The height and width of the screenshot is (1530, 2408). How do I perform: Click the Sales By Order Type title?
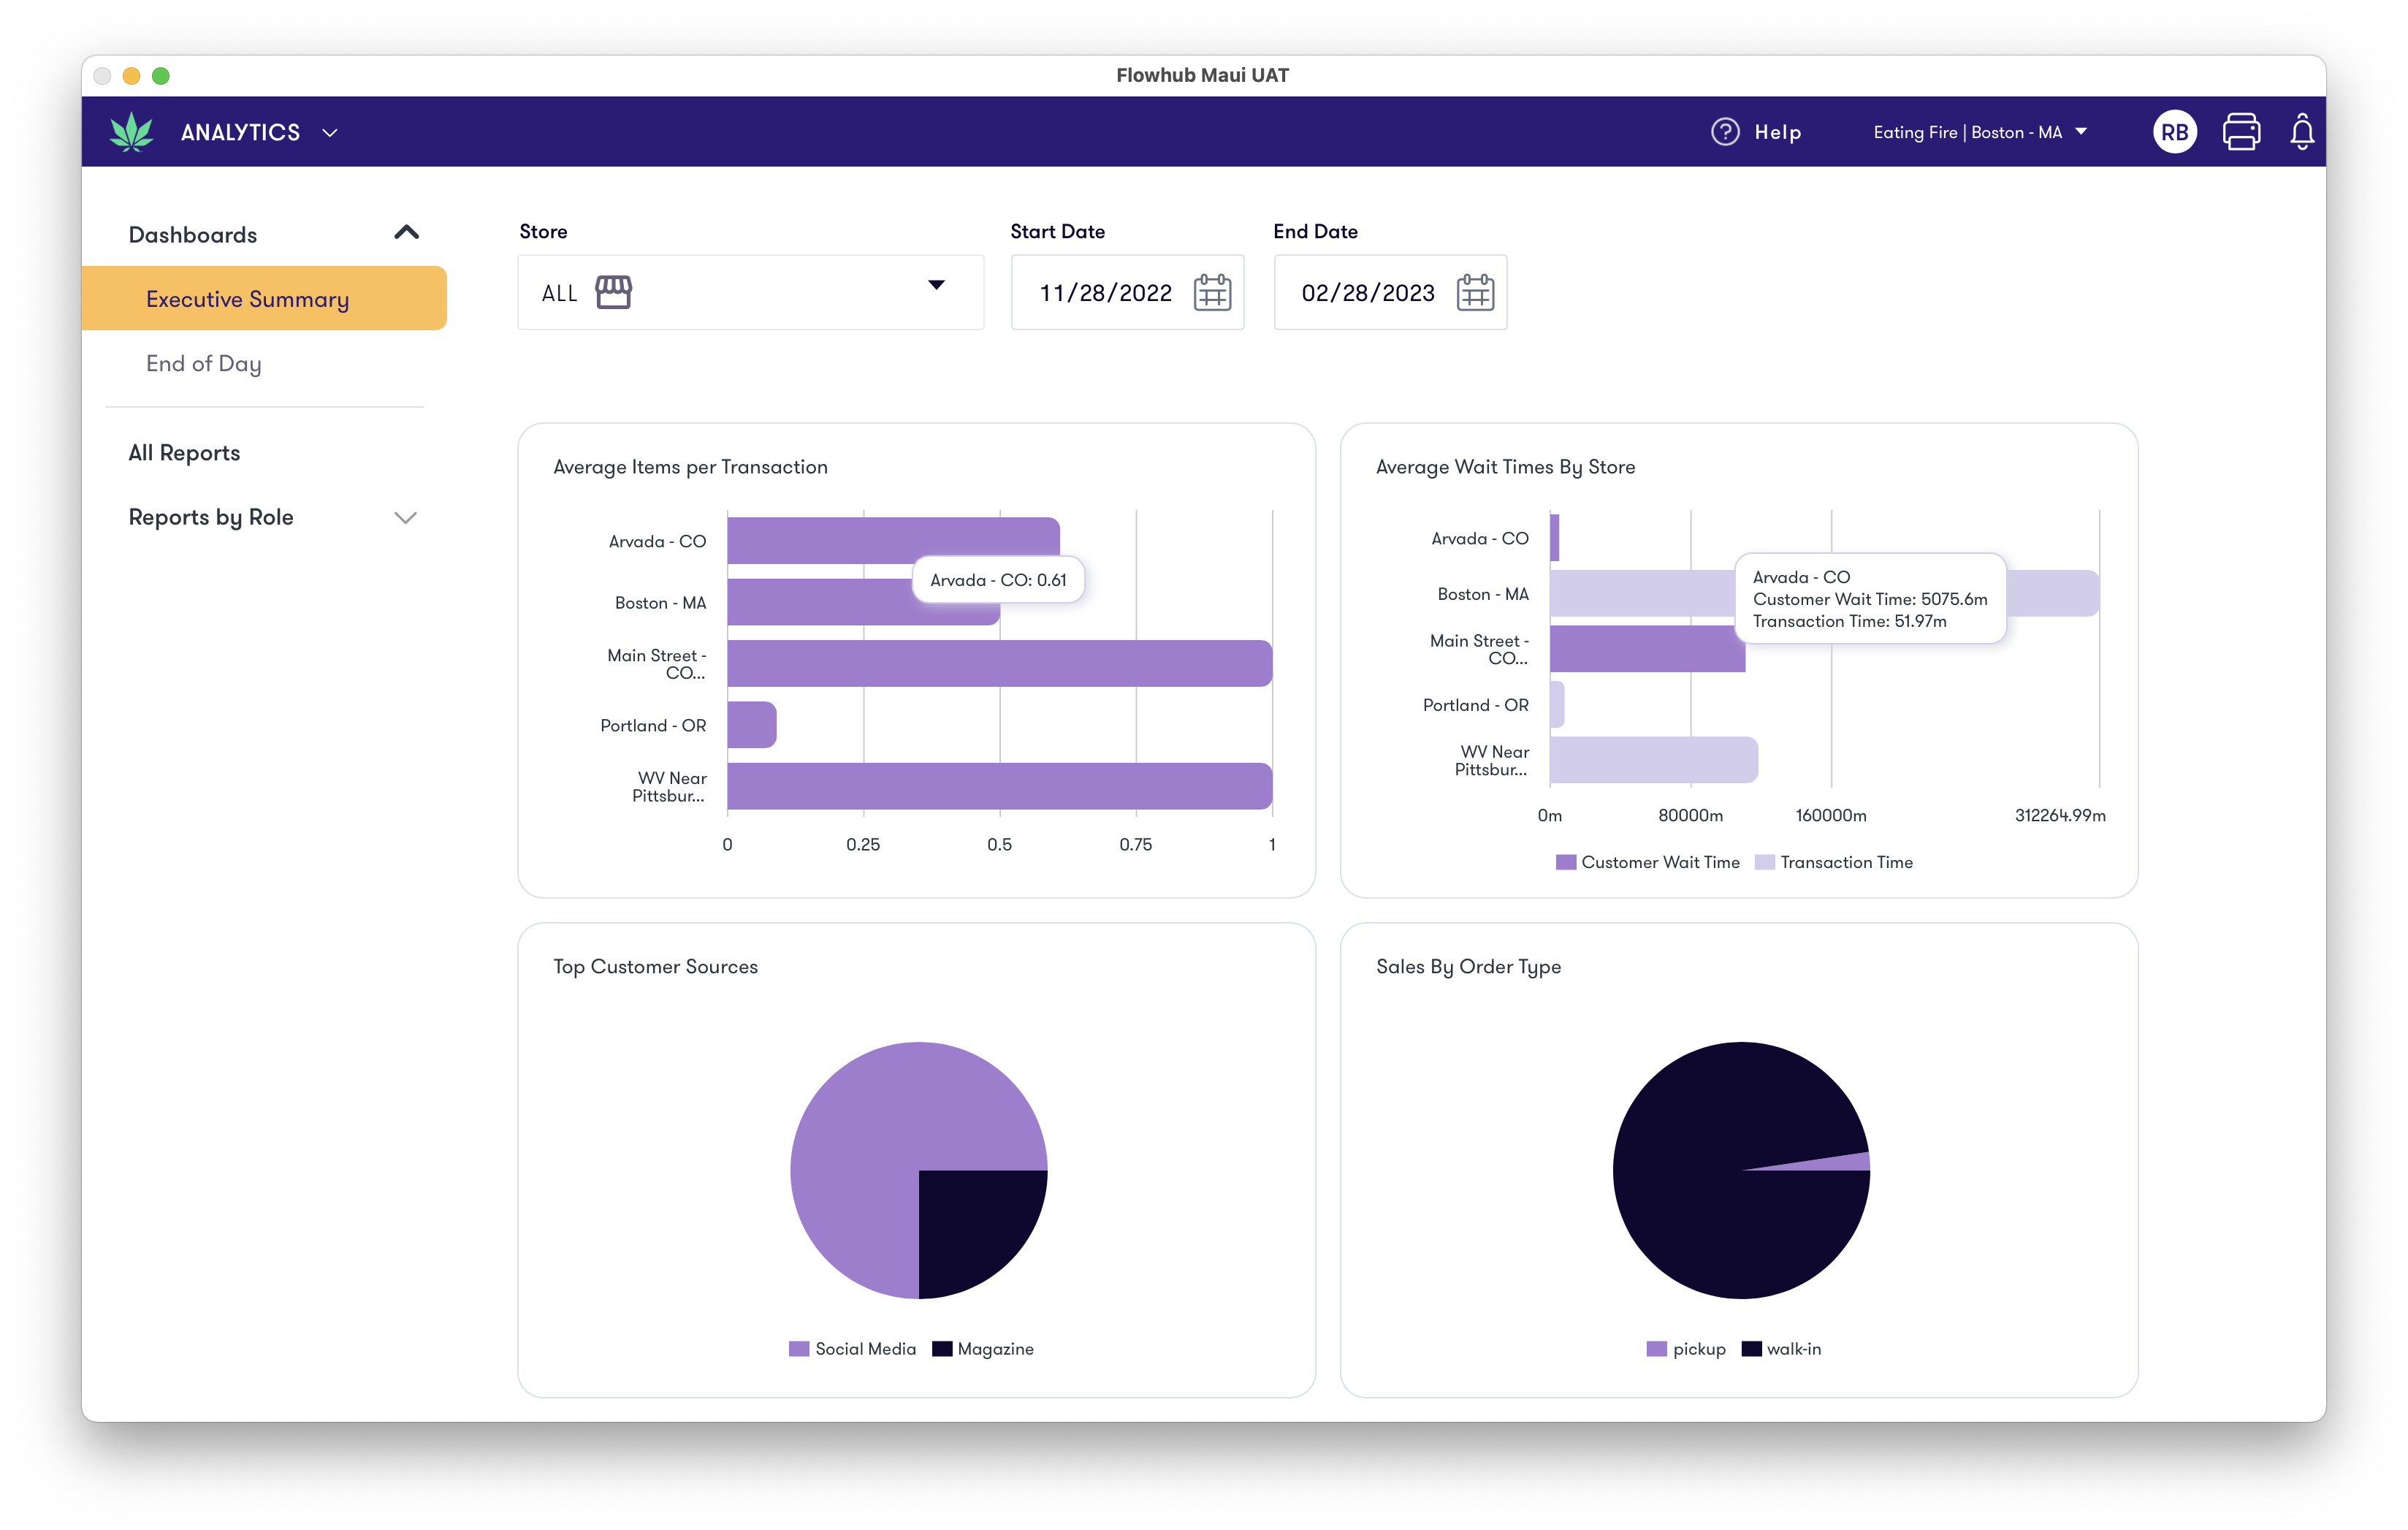pyautogui.click(x=1468, y=967)
